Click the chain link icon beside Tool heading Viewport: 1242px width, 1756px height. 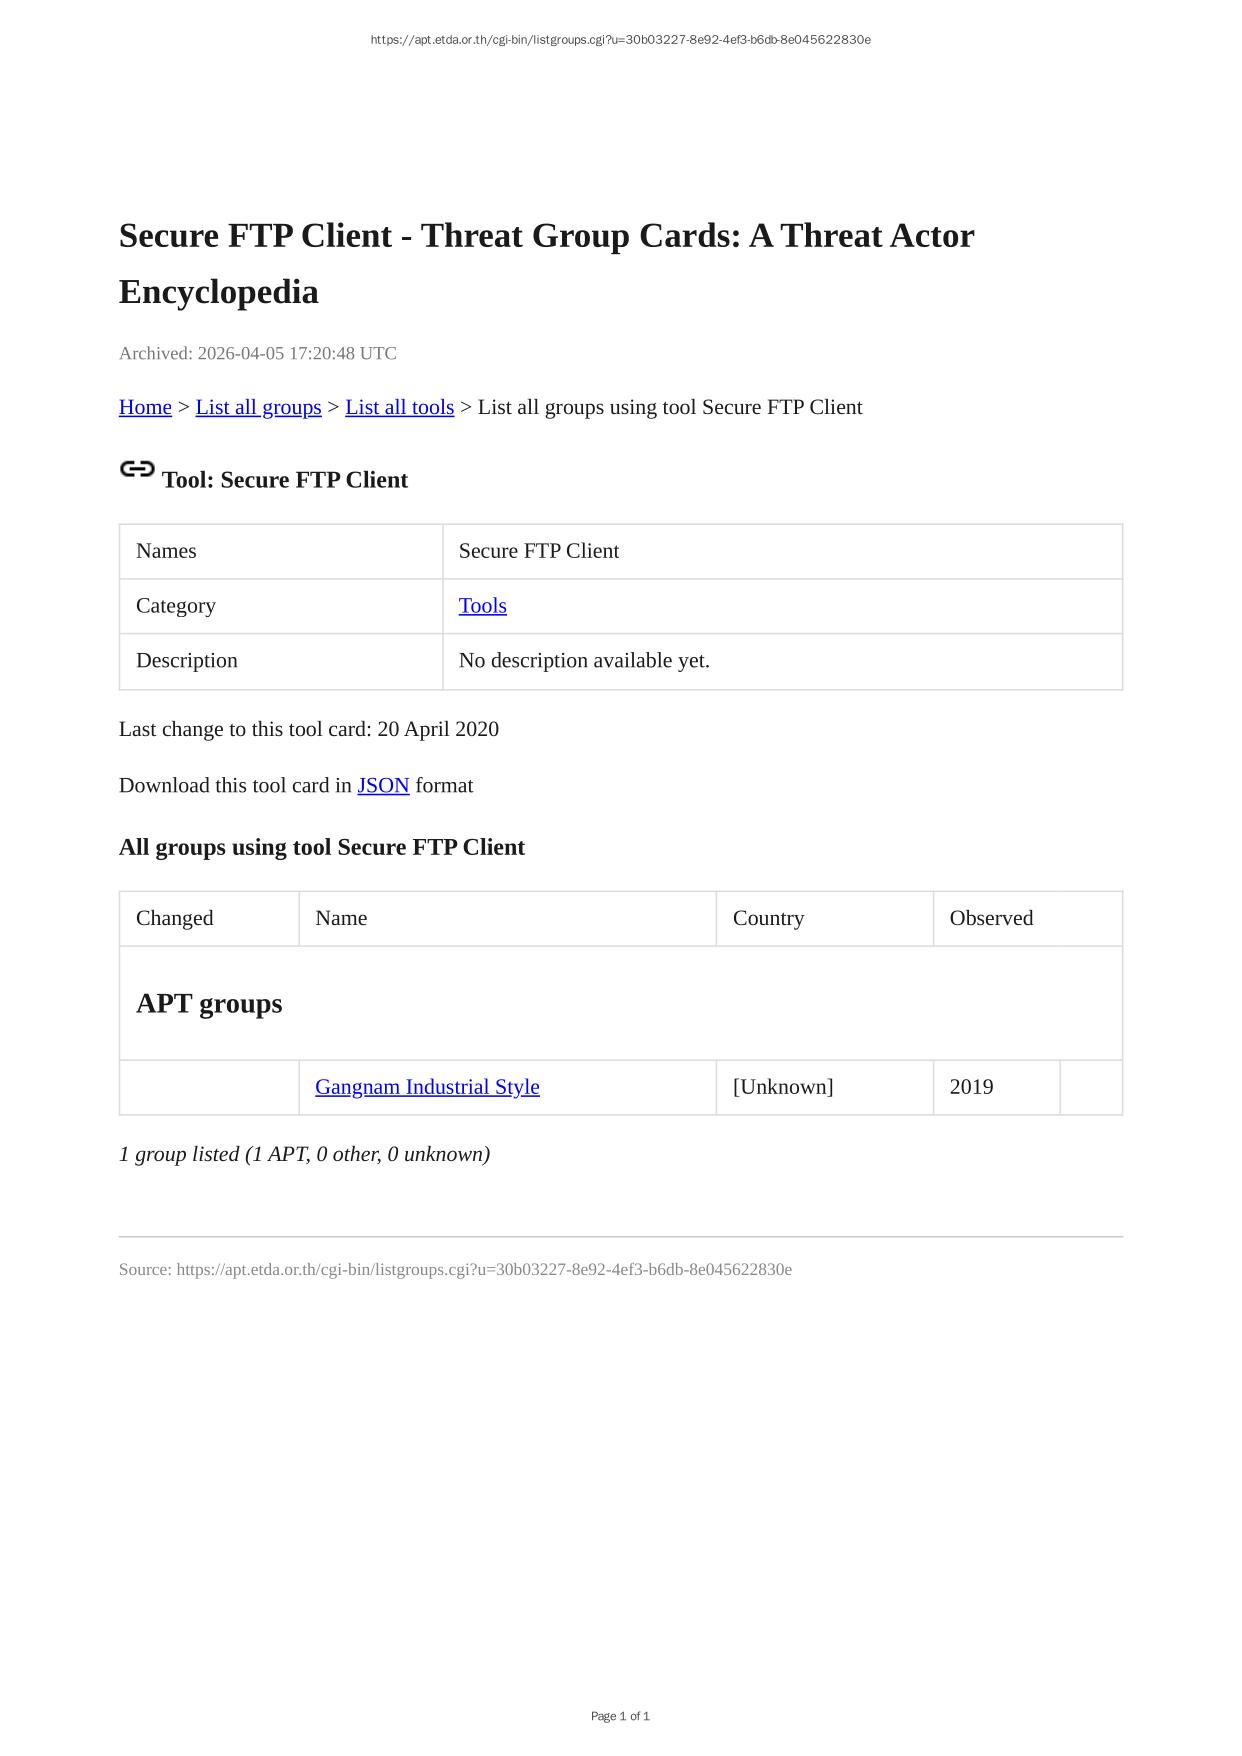point(137,469)
